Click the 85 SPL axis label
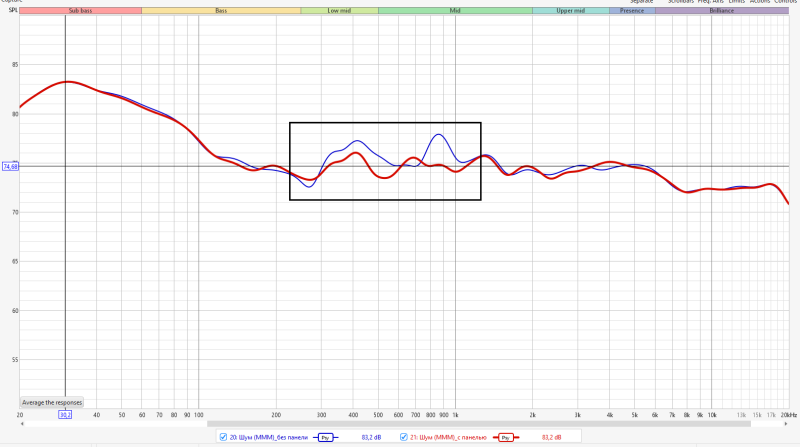The height and width of the screenshot is (447, 800). click(x=15, y=65)
